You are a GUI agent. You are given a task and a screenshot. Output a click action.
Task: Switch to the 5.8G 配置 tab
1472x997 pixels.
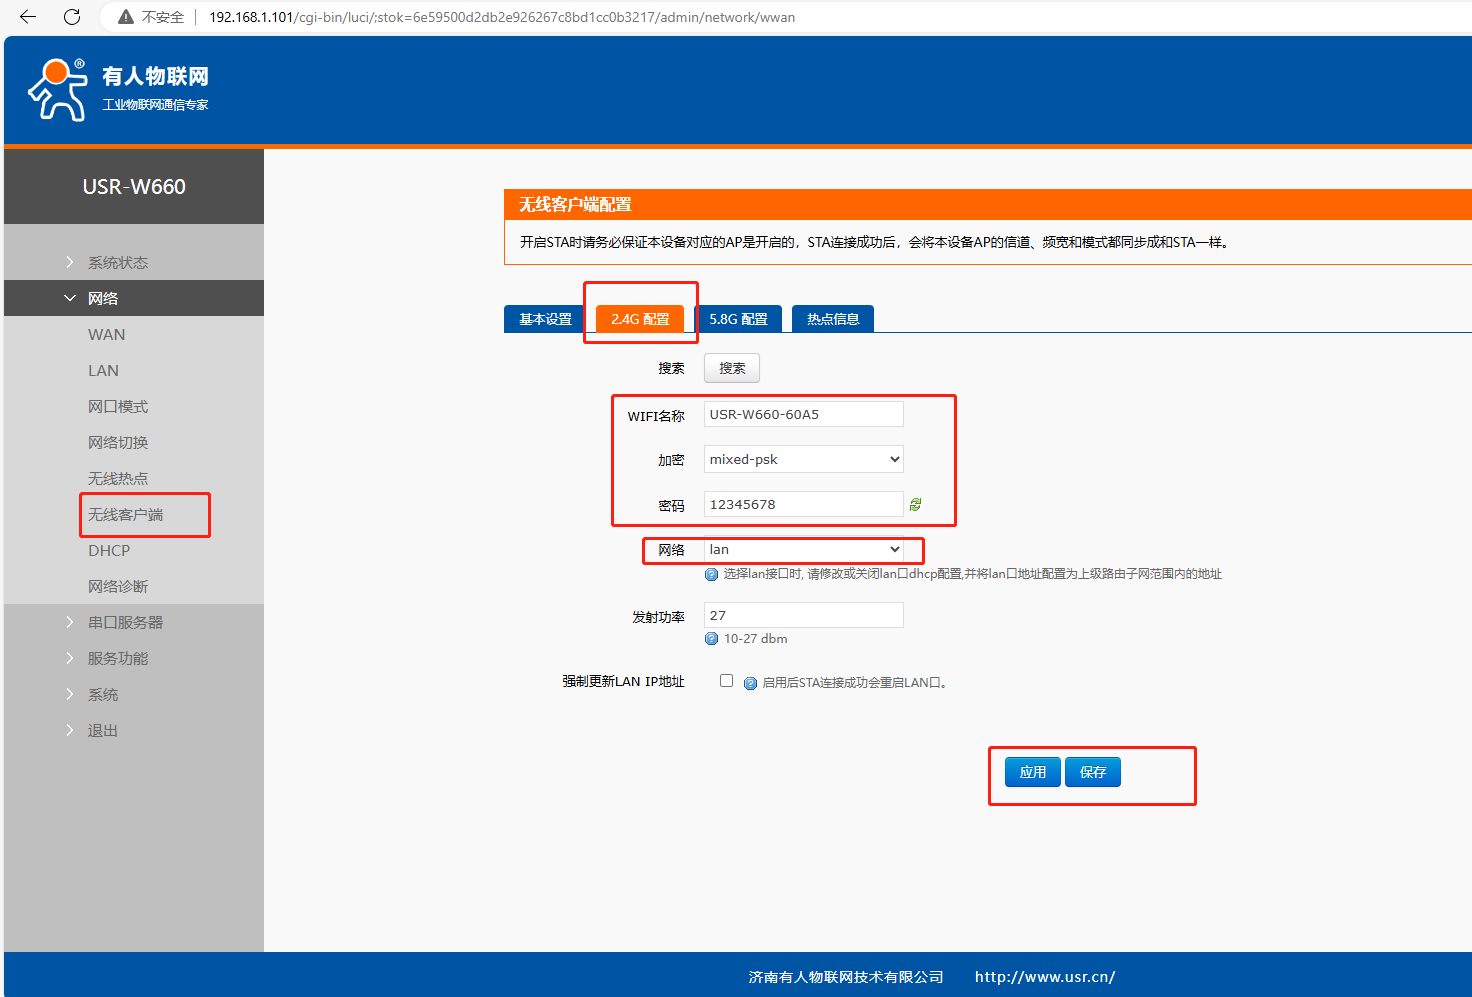(738, 319)
